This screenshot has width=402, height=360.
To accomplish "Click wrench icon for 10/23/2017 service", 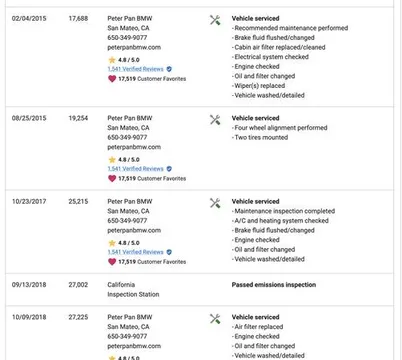I will tap(215, 203).
